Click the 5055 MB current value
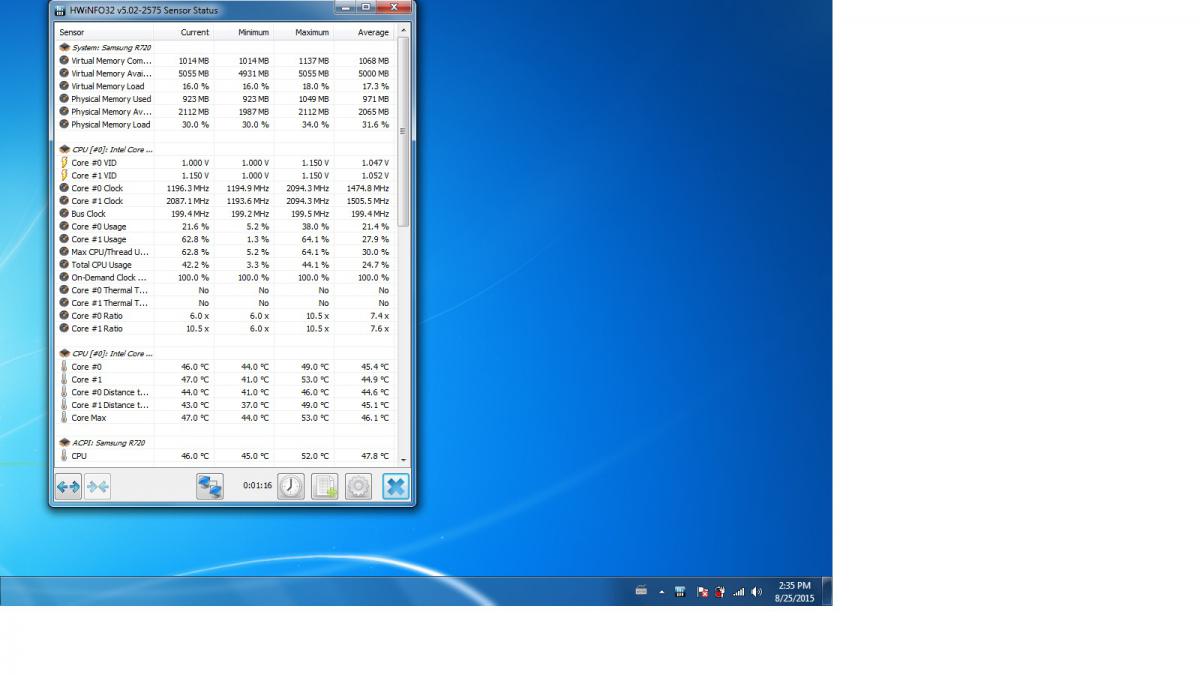The width and height of the screenshot is (1200, 675). click(194, 74)
